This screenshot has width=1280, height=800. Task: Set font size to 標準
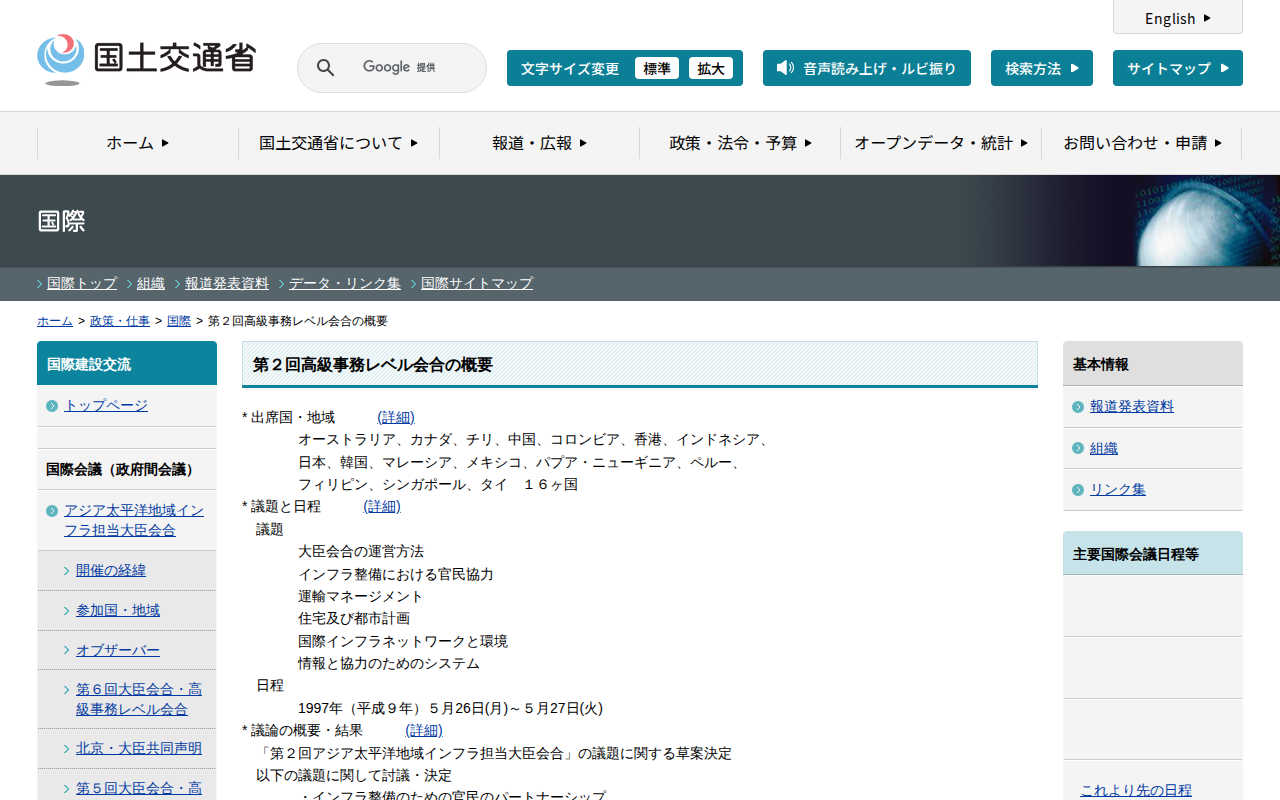tap(657, 68)
